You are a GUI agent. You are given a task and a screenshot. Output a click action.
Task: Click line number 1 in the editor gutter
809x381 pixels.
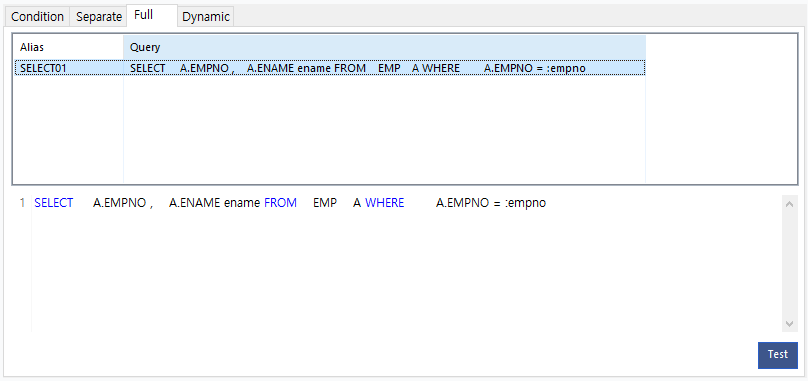(x=22, y=203)
